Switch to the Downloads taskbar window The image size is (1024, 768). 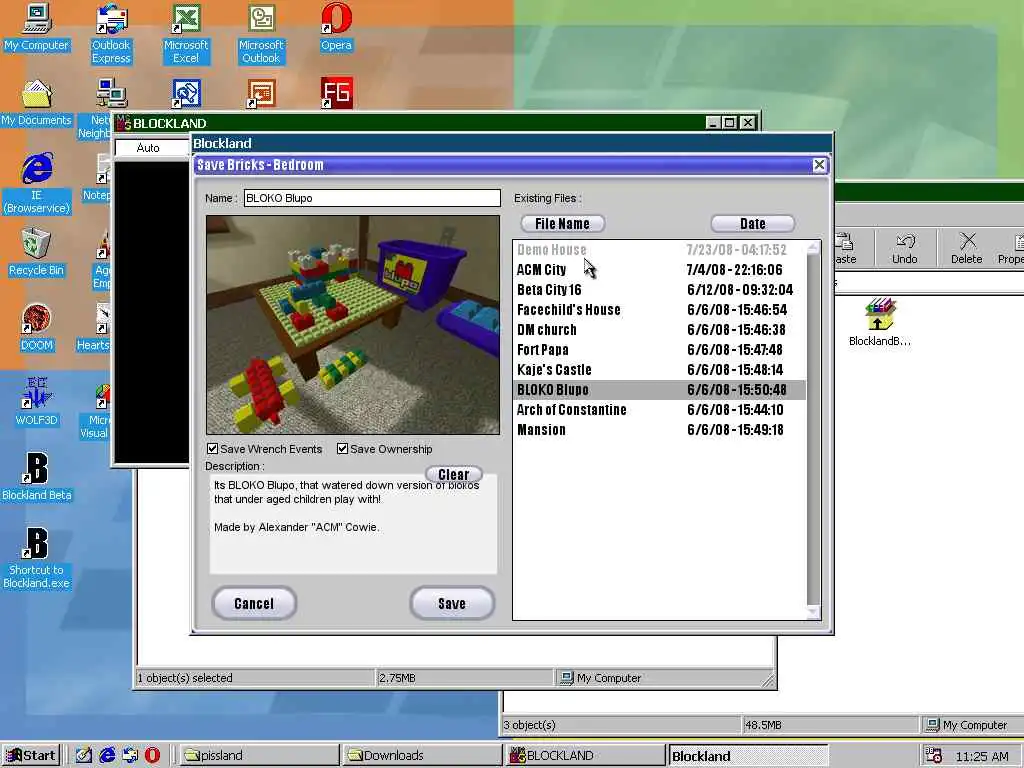422,756
